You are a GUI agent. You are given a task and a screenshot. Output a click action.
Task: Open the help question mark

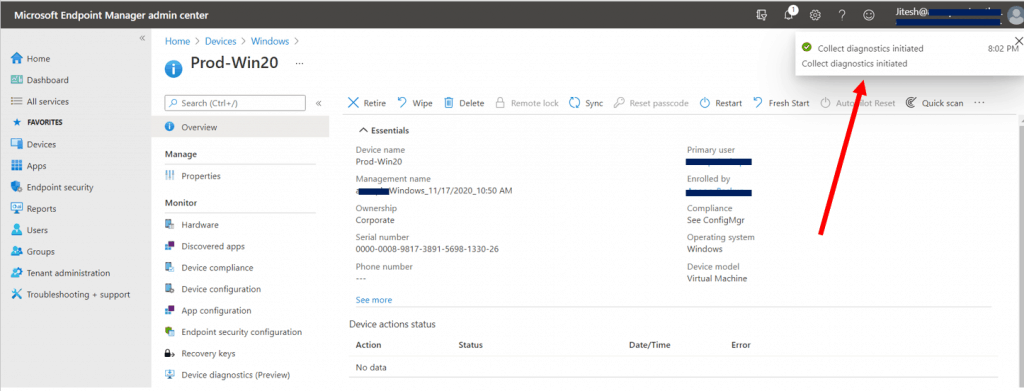(x=842, y=15)
